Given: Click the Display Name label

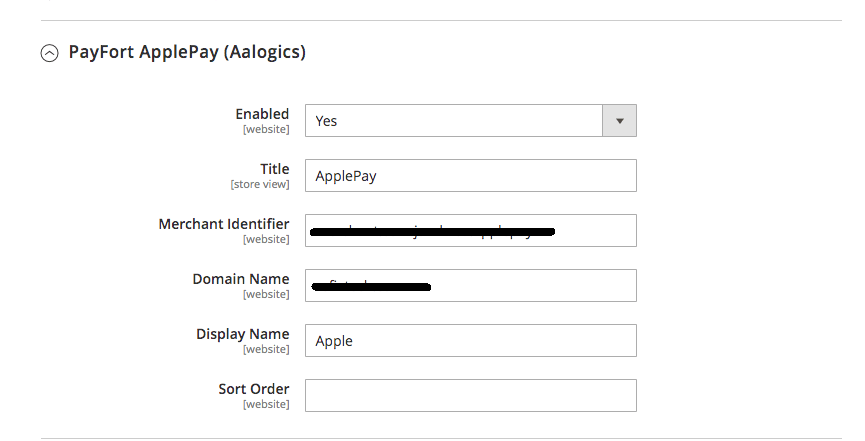Looking at the screenshot, I should (x=243, y=334).
